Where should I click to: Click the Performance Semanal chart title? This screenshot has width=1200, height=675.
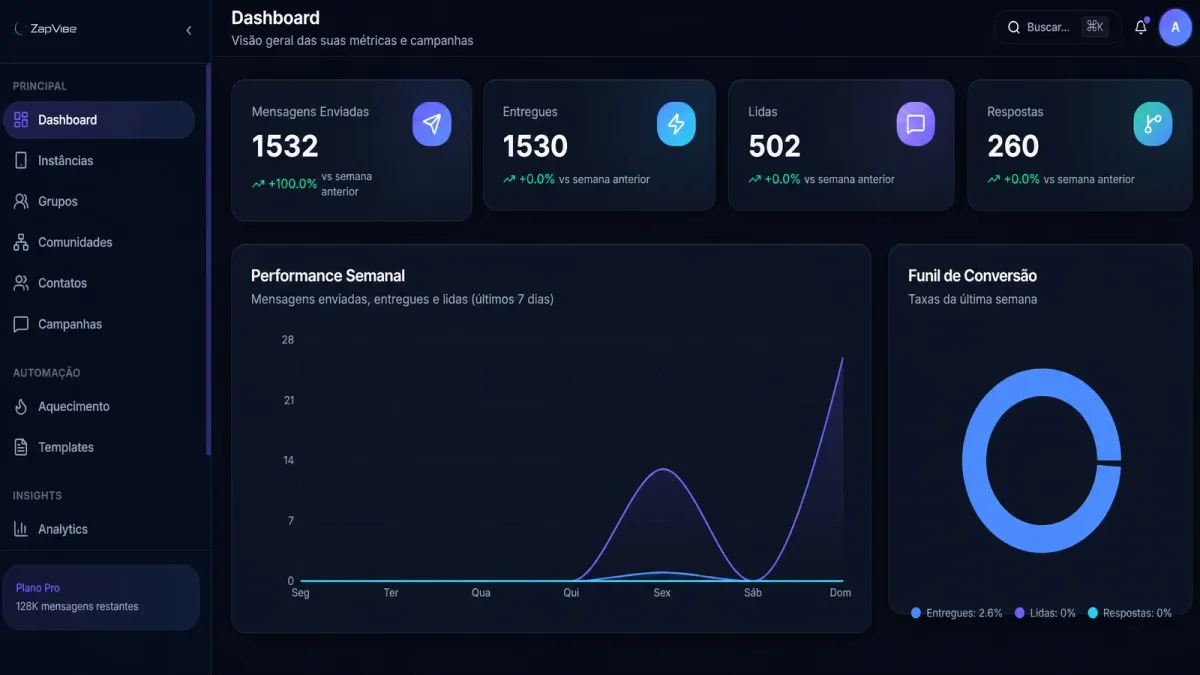point(328,276)
